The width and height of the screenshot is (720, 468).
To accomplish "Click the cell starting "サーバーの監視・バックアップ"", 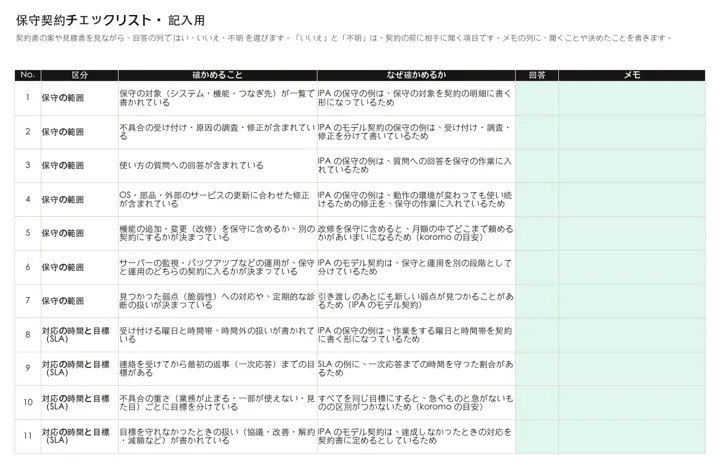I will tap(217, 267).
